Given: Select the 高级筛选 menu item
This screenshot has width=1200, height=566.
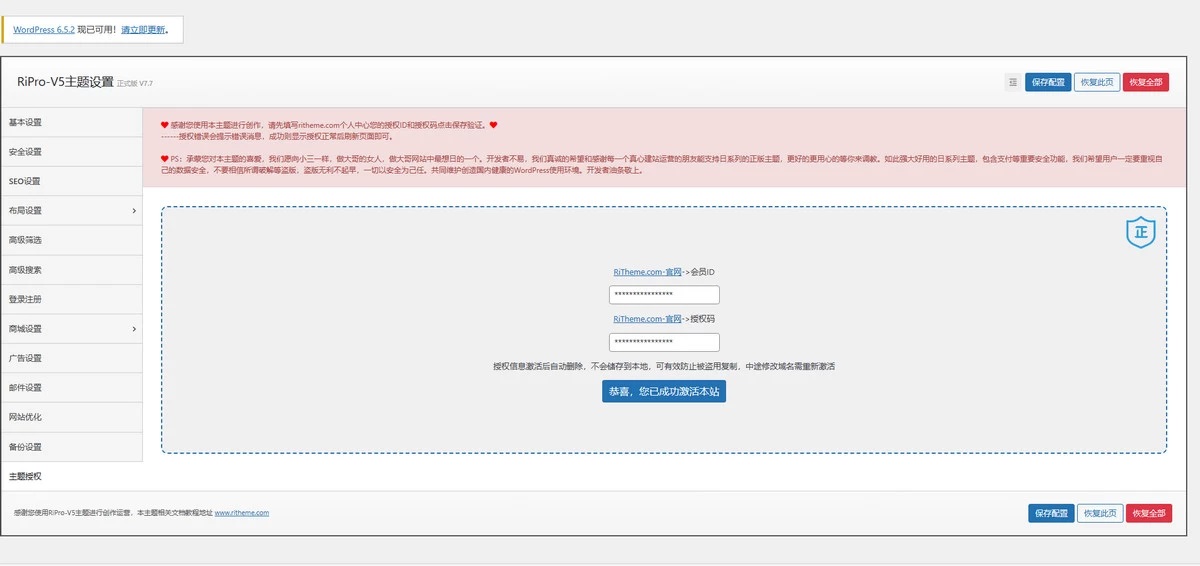Looking at the screenshot, I should (x=26, y=240).
